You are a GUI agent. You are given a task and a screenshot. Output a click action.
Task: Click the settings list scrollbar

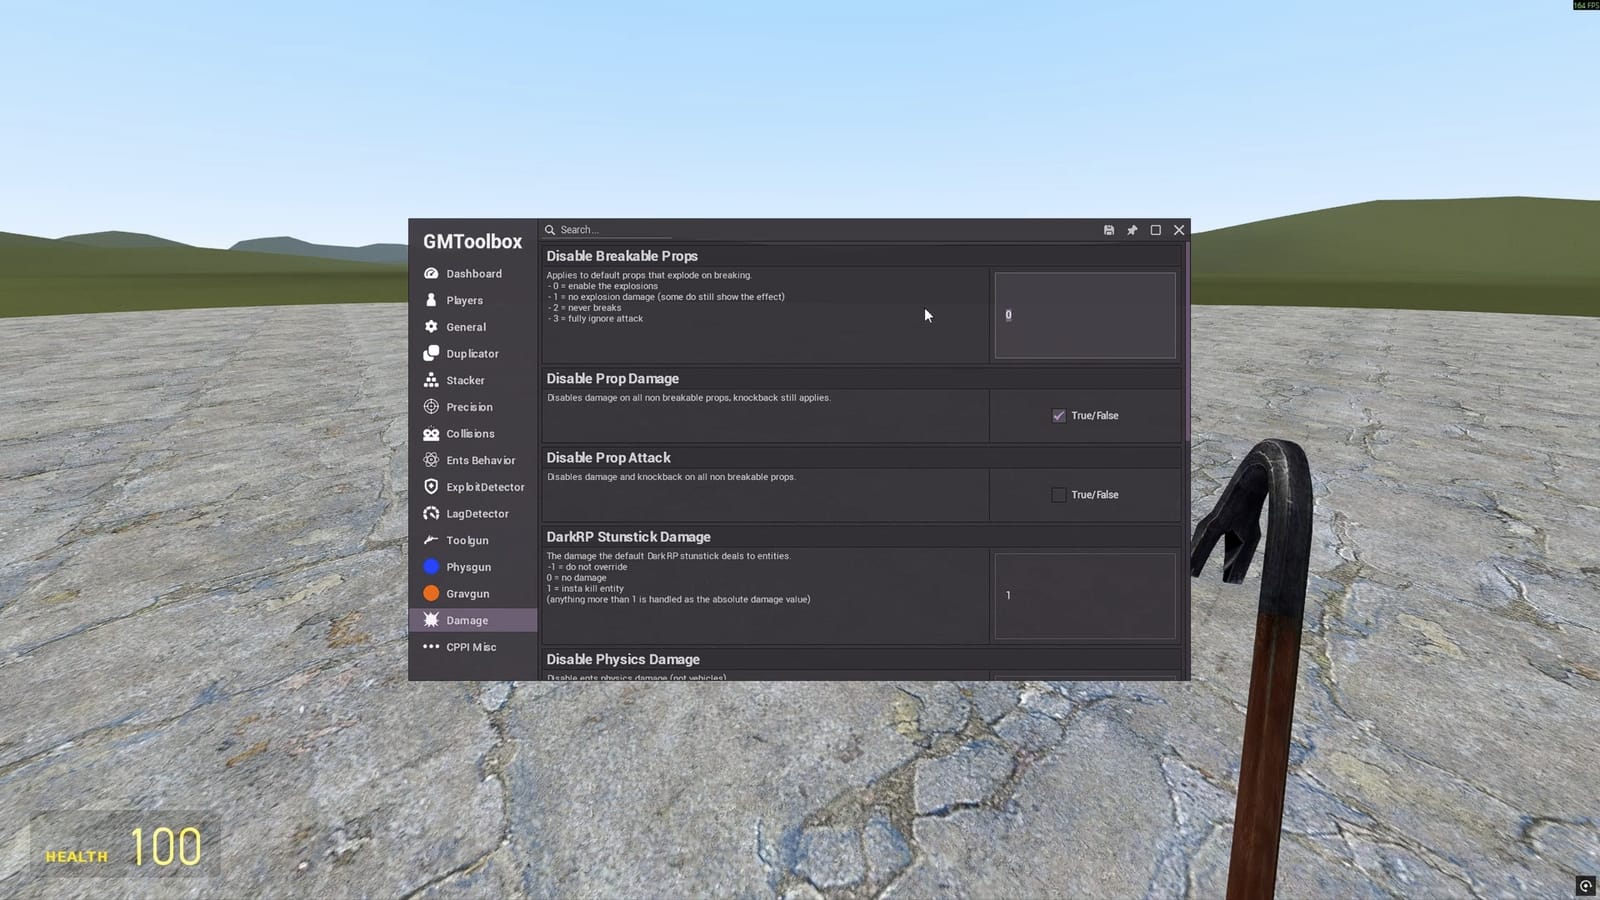pyautogui.click(x=1187, y=342)
